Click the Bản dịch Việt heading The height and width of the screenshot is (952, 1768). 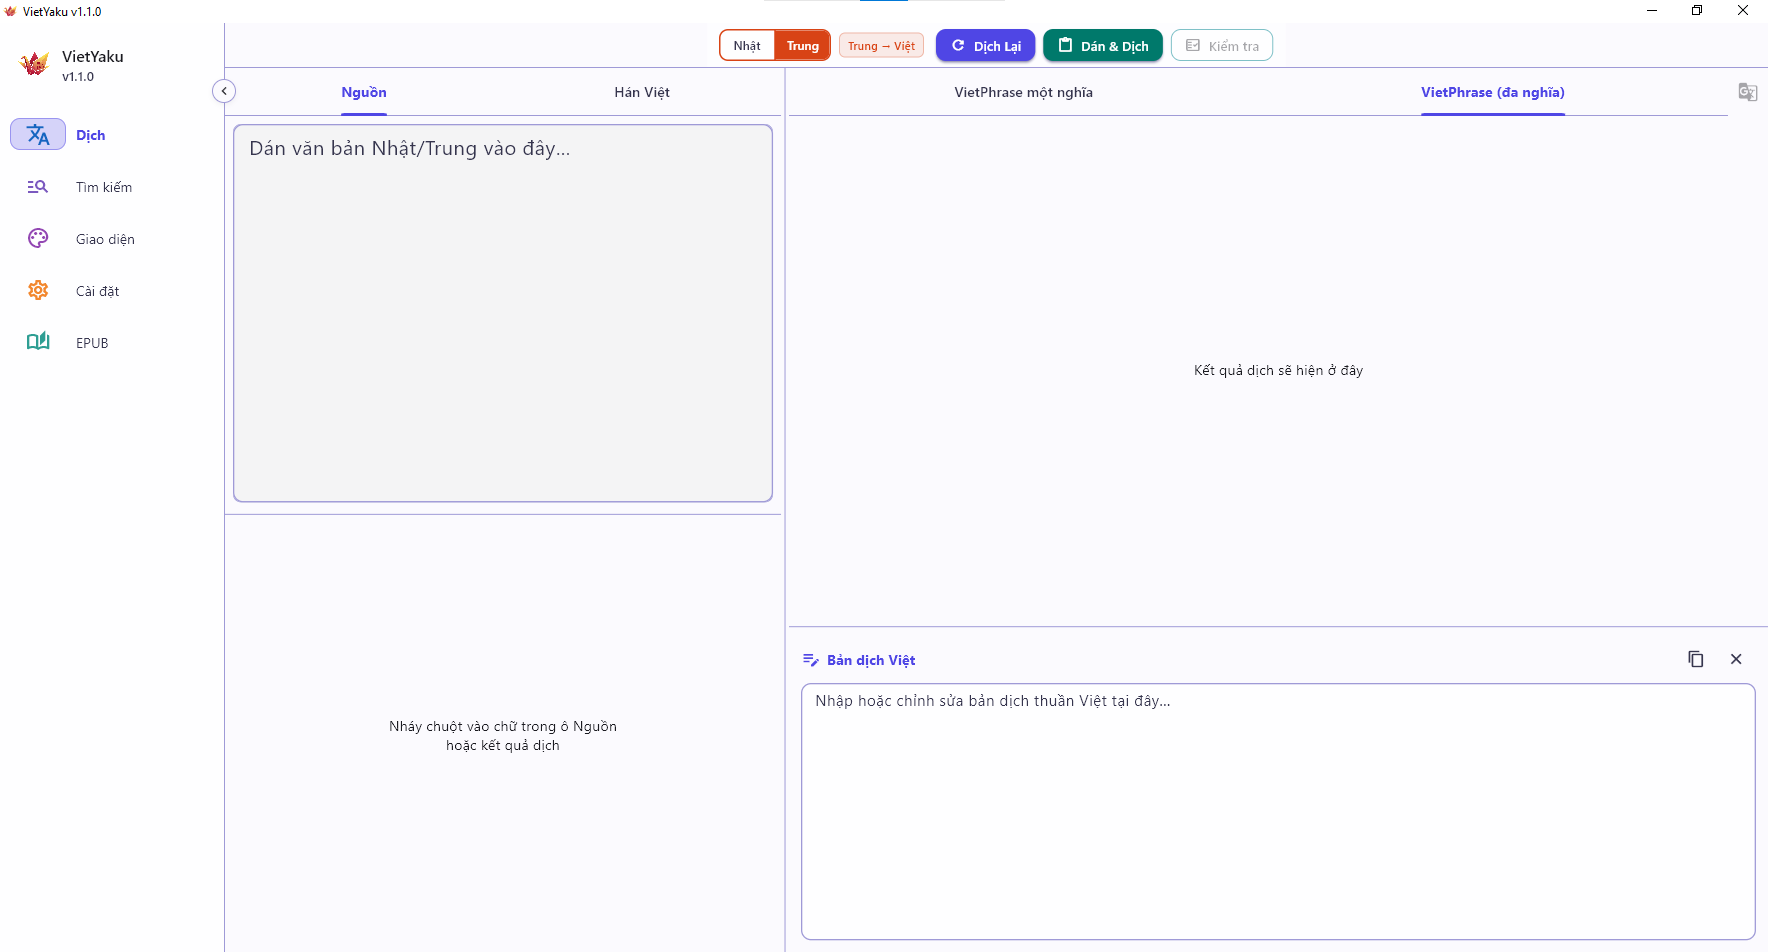(871, 660)
